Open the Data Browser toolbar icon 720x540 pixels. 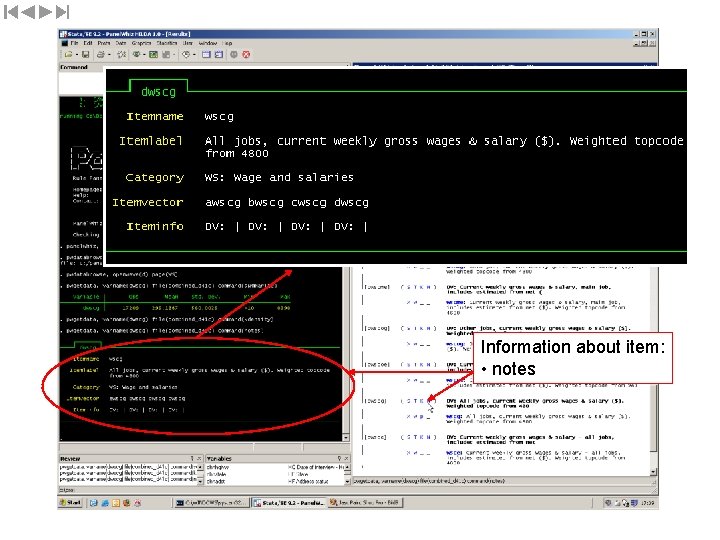219,55
